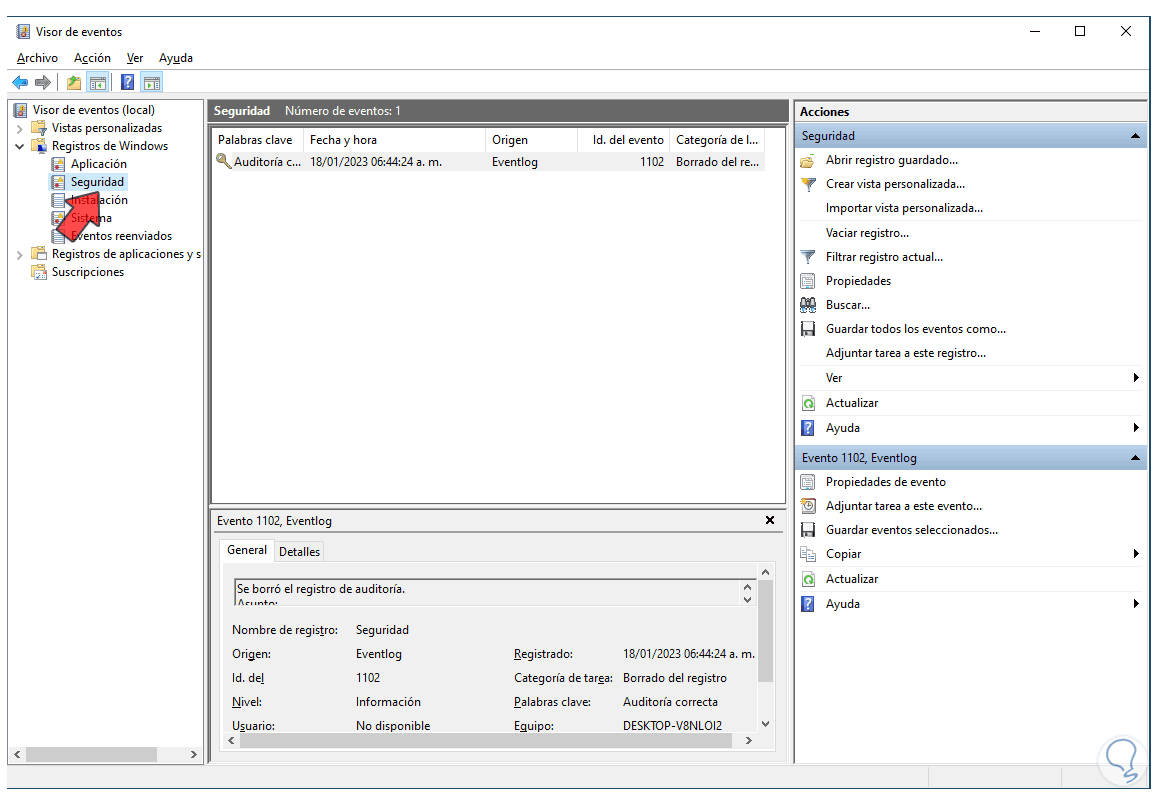Click the Copiar icon in event actions

click(808, 554)
